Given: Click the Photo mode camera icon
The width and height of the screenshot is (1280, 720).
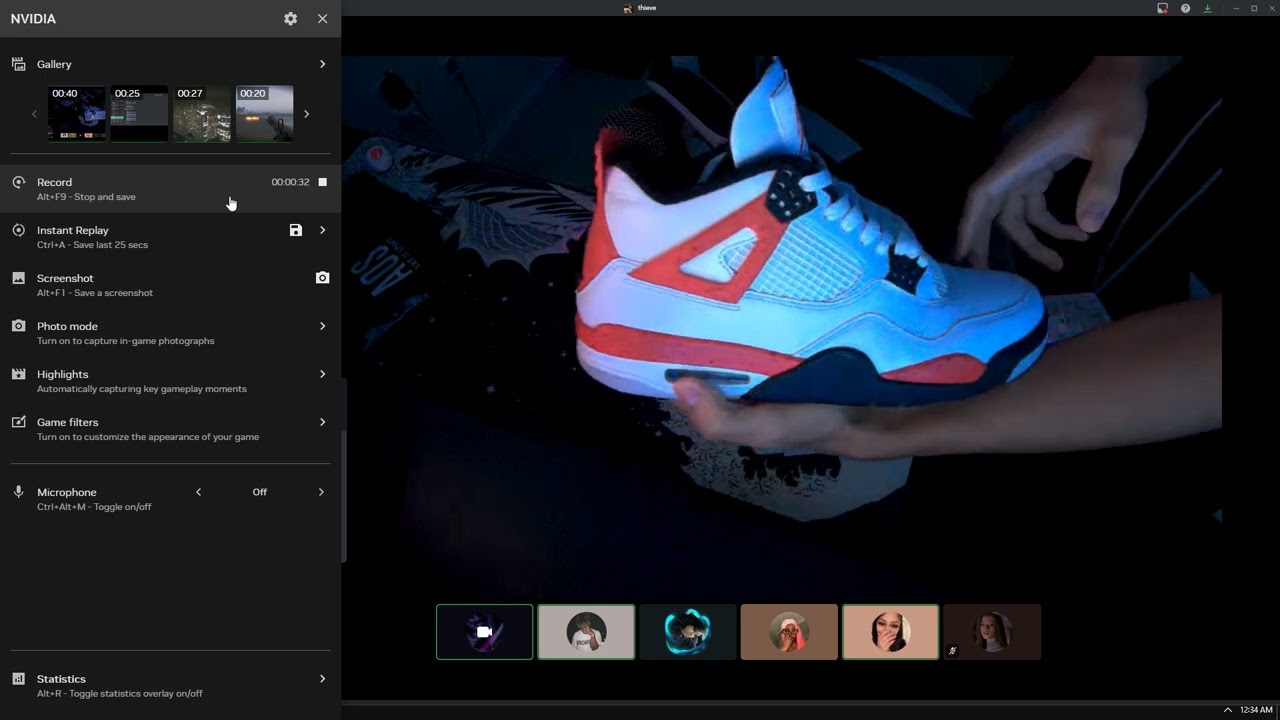Looking at the screenshot, I should [x=18, y=326].
